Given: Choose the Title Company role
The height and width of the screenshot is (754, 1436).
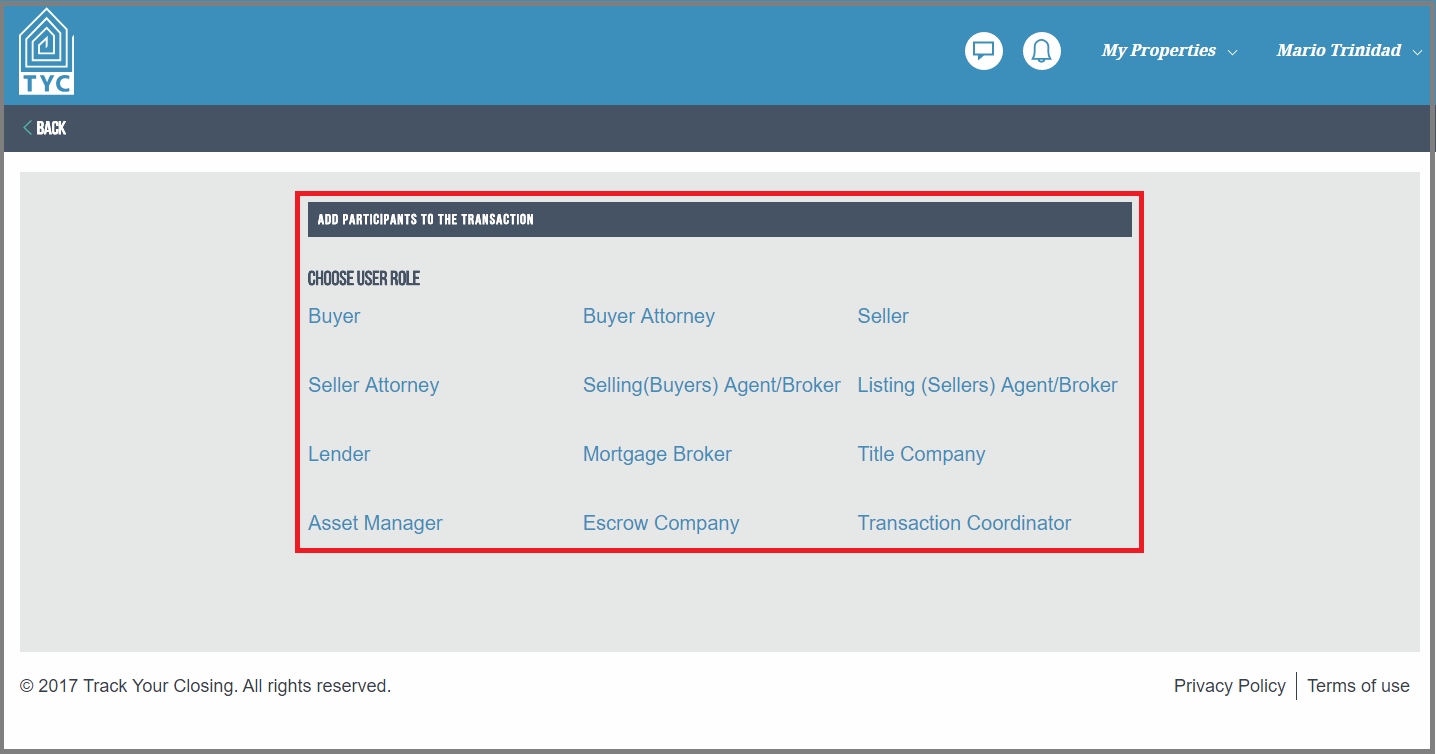Looking at the screenshot, I should [921, 454].
